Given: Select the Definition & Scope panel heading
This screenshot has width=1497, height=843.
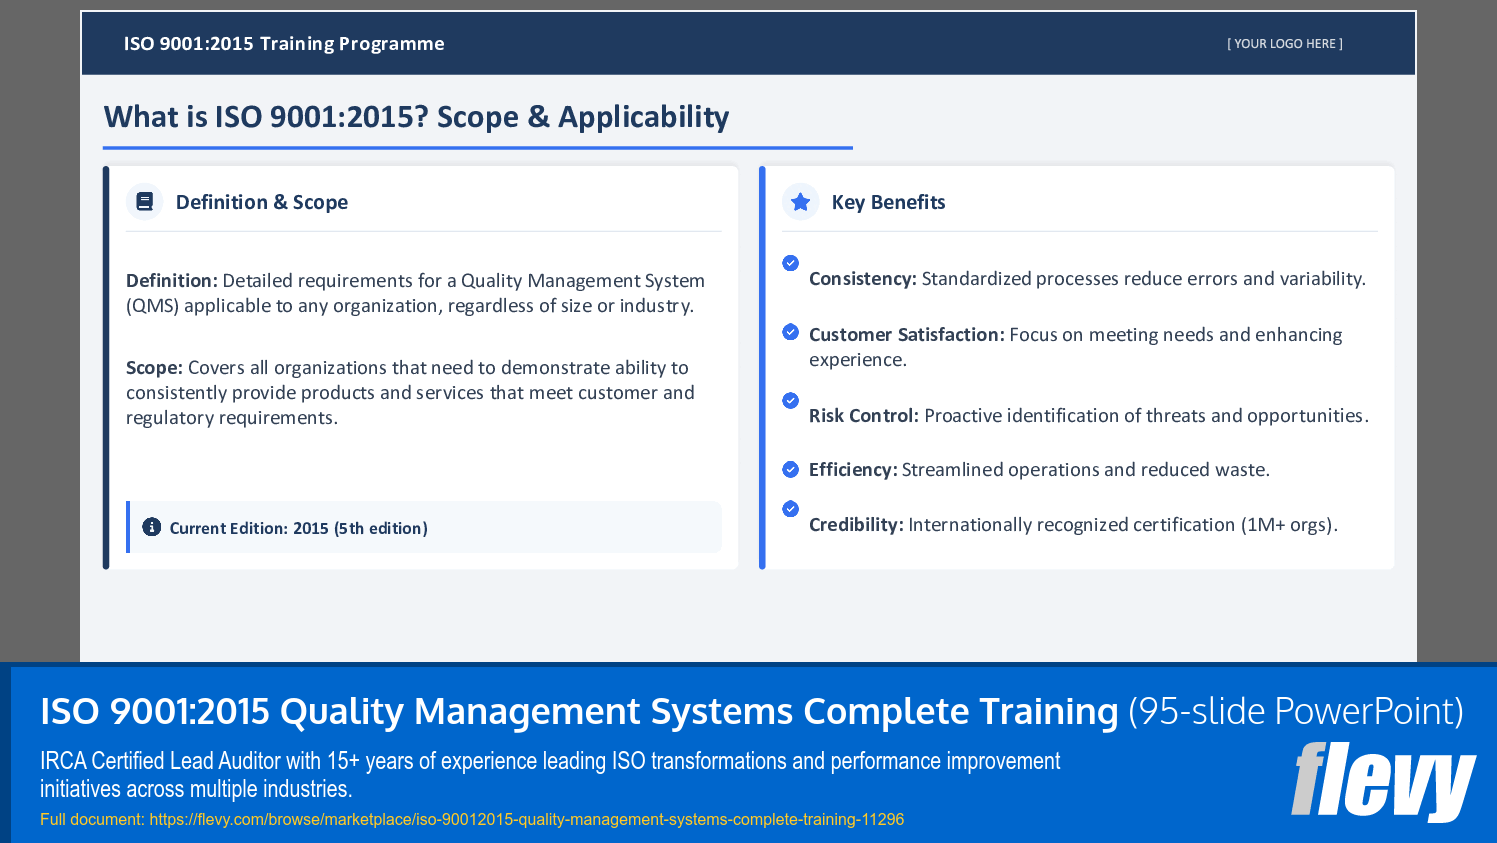Looking at the screenshot, I should coord(262,201).
